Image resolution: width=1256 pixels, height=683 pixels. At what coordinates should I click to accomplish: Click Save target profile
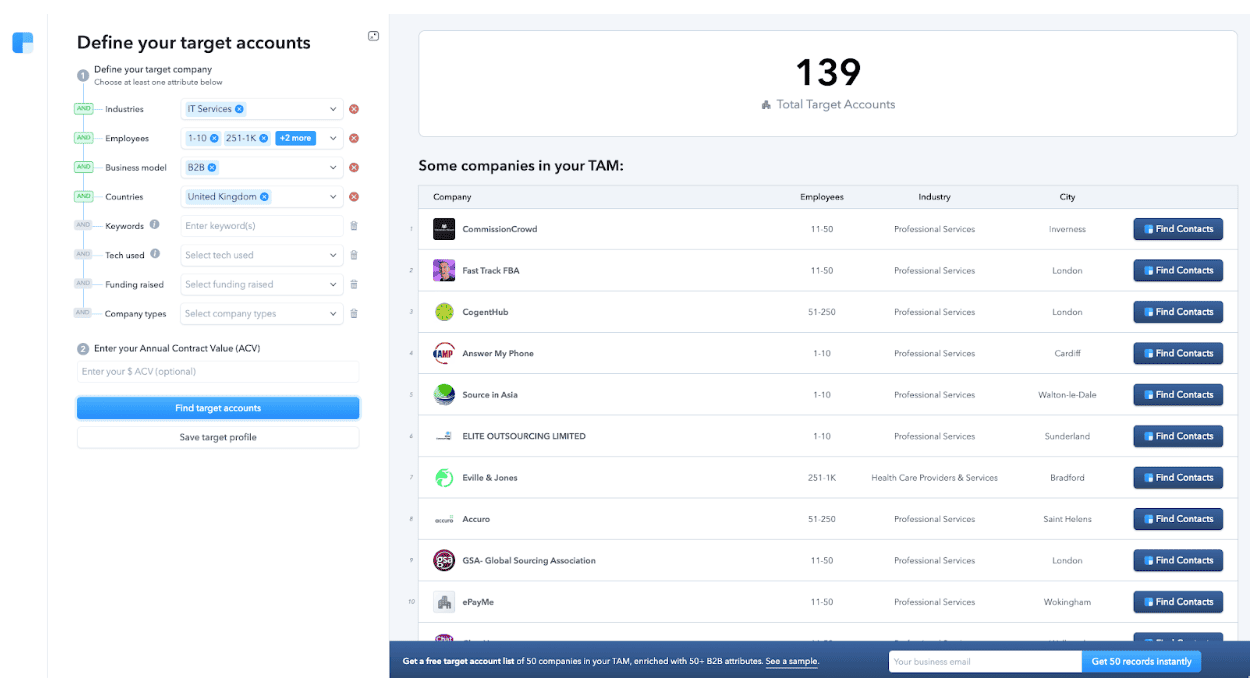pos(217,437)
